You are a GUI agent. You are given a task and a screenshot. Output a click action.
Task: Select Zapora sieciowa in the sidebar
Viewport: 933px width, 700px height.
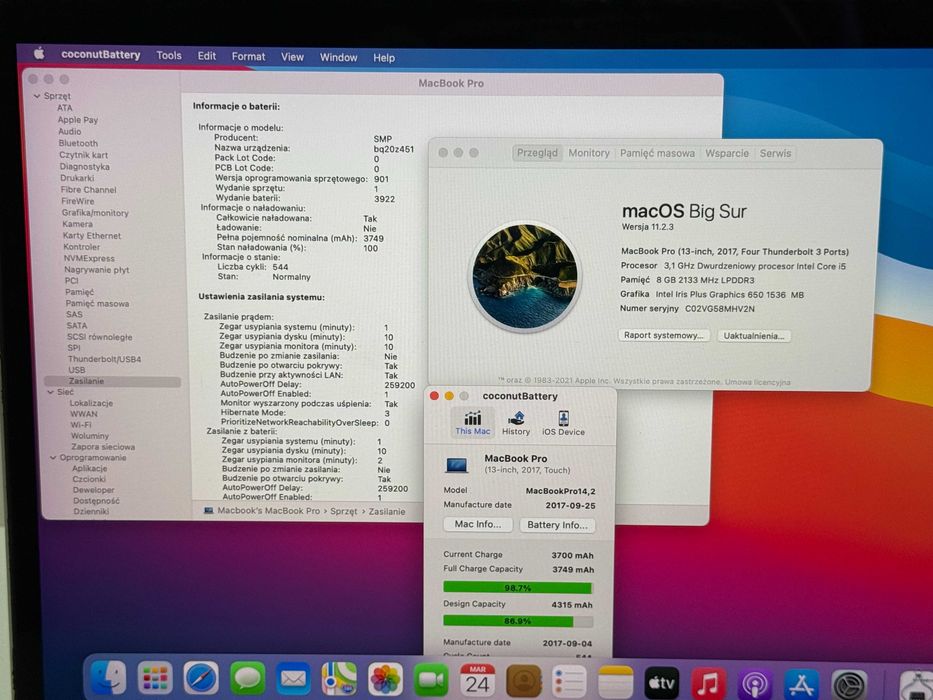(x=103, y=447)
